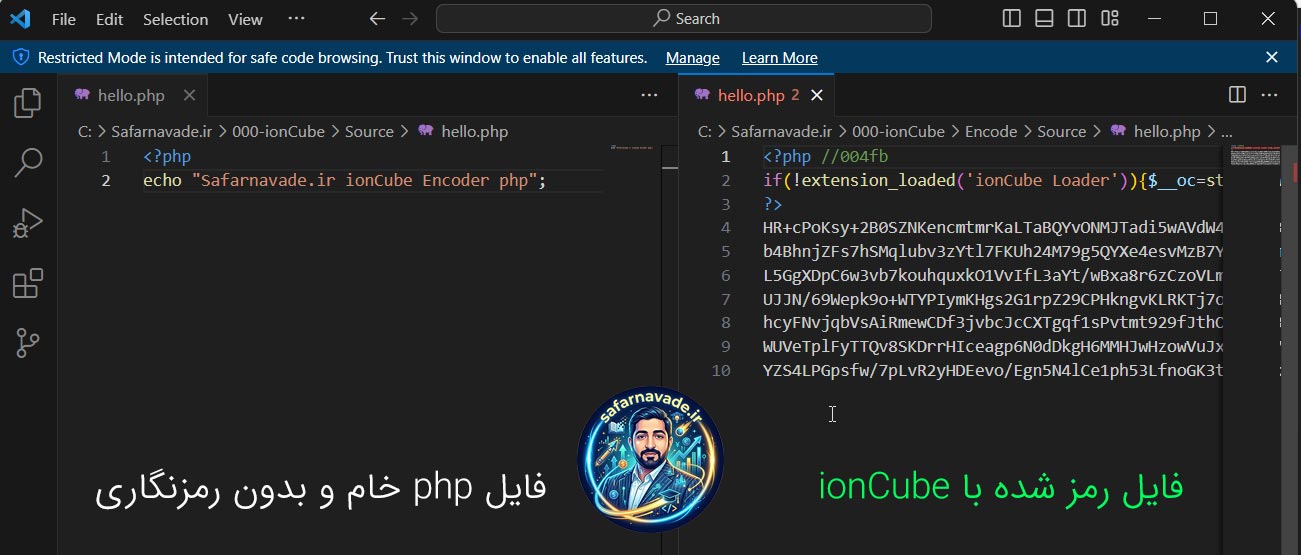Click hello.php in left breadcrumb
The height and width of the screenshot is (555, 1301).
475,131
